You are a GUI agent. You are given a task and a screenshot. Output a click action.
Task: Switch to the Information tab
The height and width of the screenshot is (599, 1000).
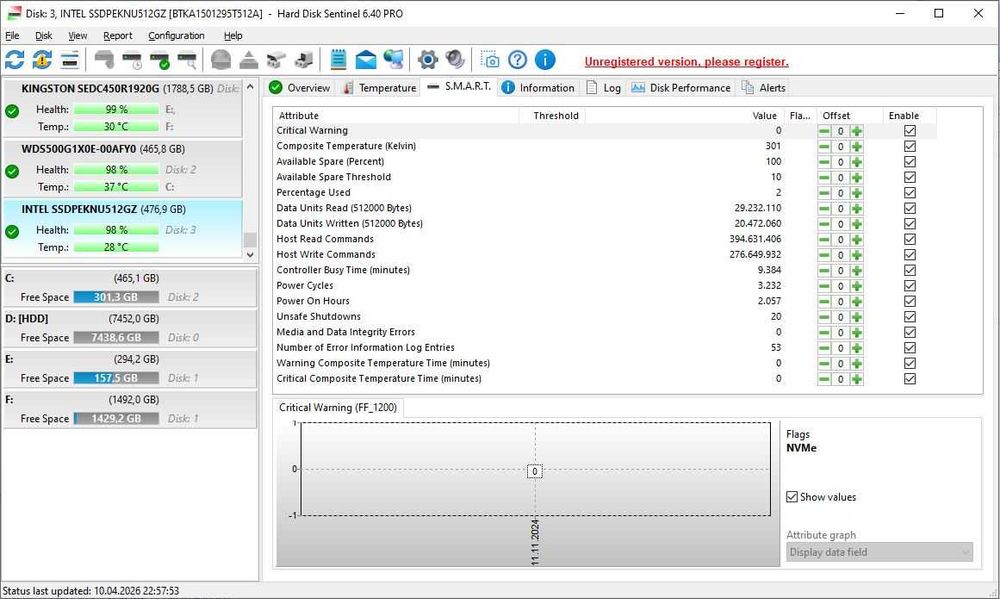tap(538, 88)
